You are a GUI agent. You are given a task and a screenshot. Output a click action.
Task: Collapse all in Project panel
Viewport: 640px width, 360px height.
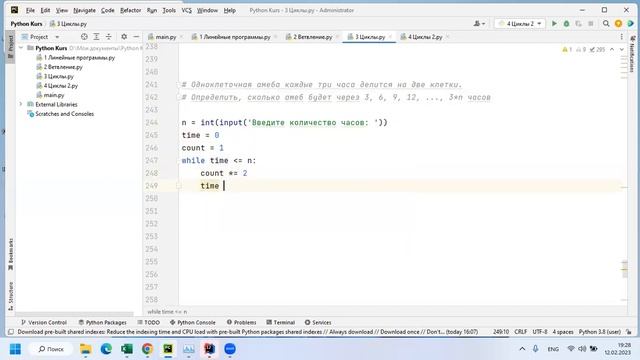click(109, 37)
